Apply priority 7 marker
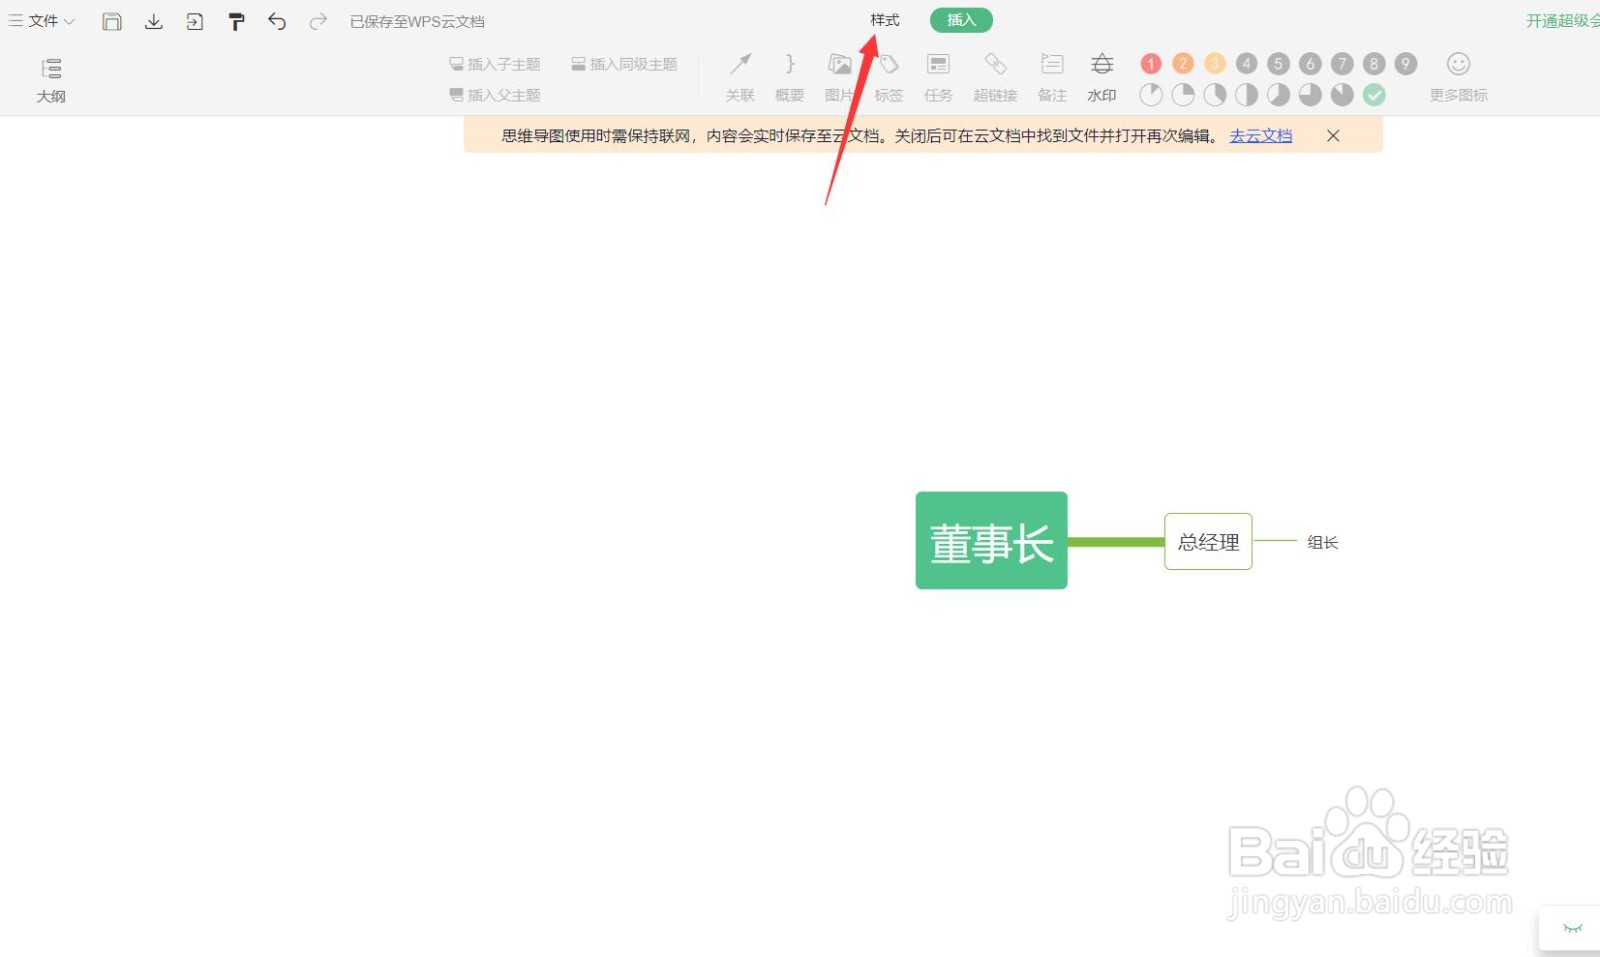 click(x=1342, y=64)
